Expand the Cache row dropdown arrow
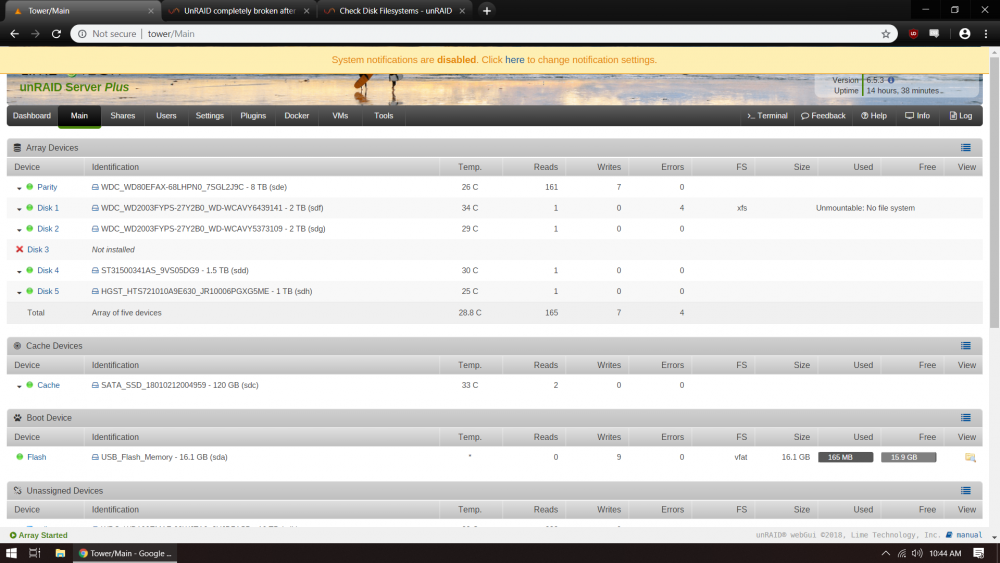Image resolution: width=1000 pixels, height=563 pixels. (19, 386)
